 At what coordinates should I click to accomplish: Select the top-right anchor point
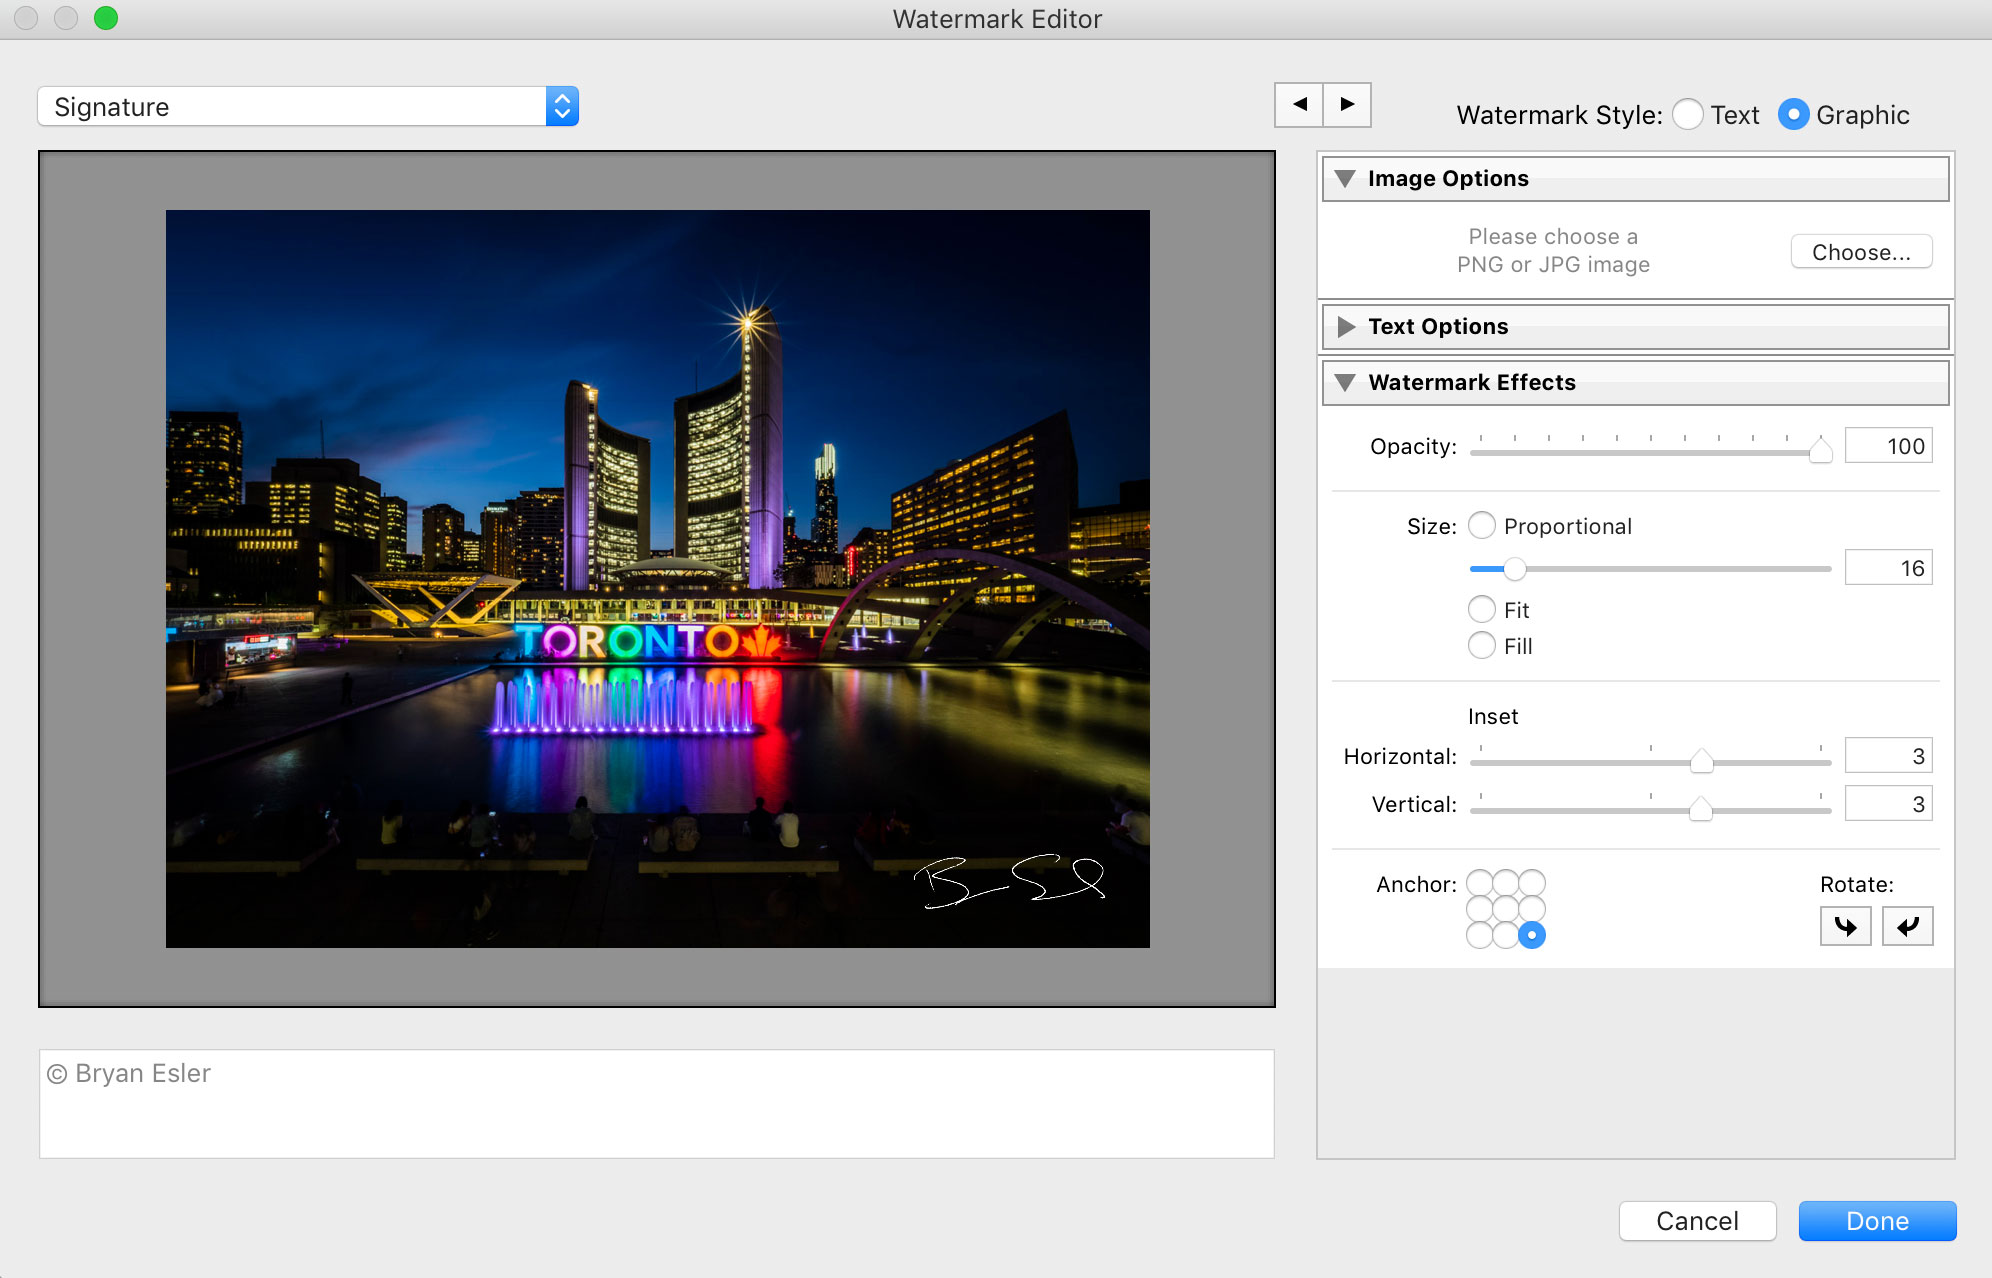tap(1532, 883)
